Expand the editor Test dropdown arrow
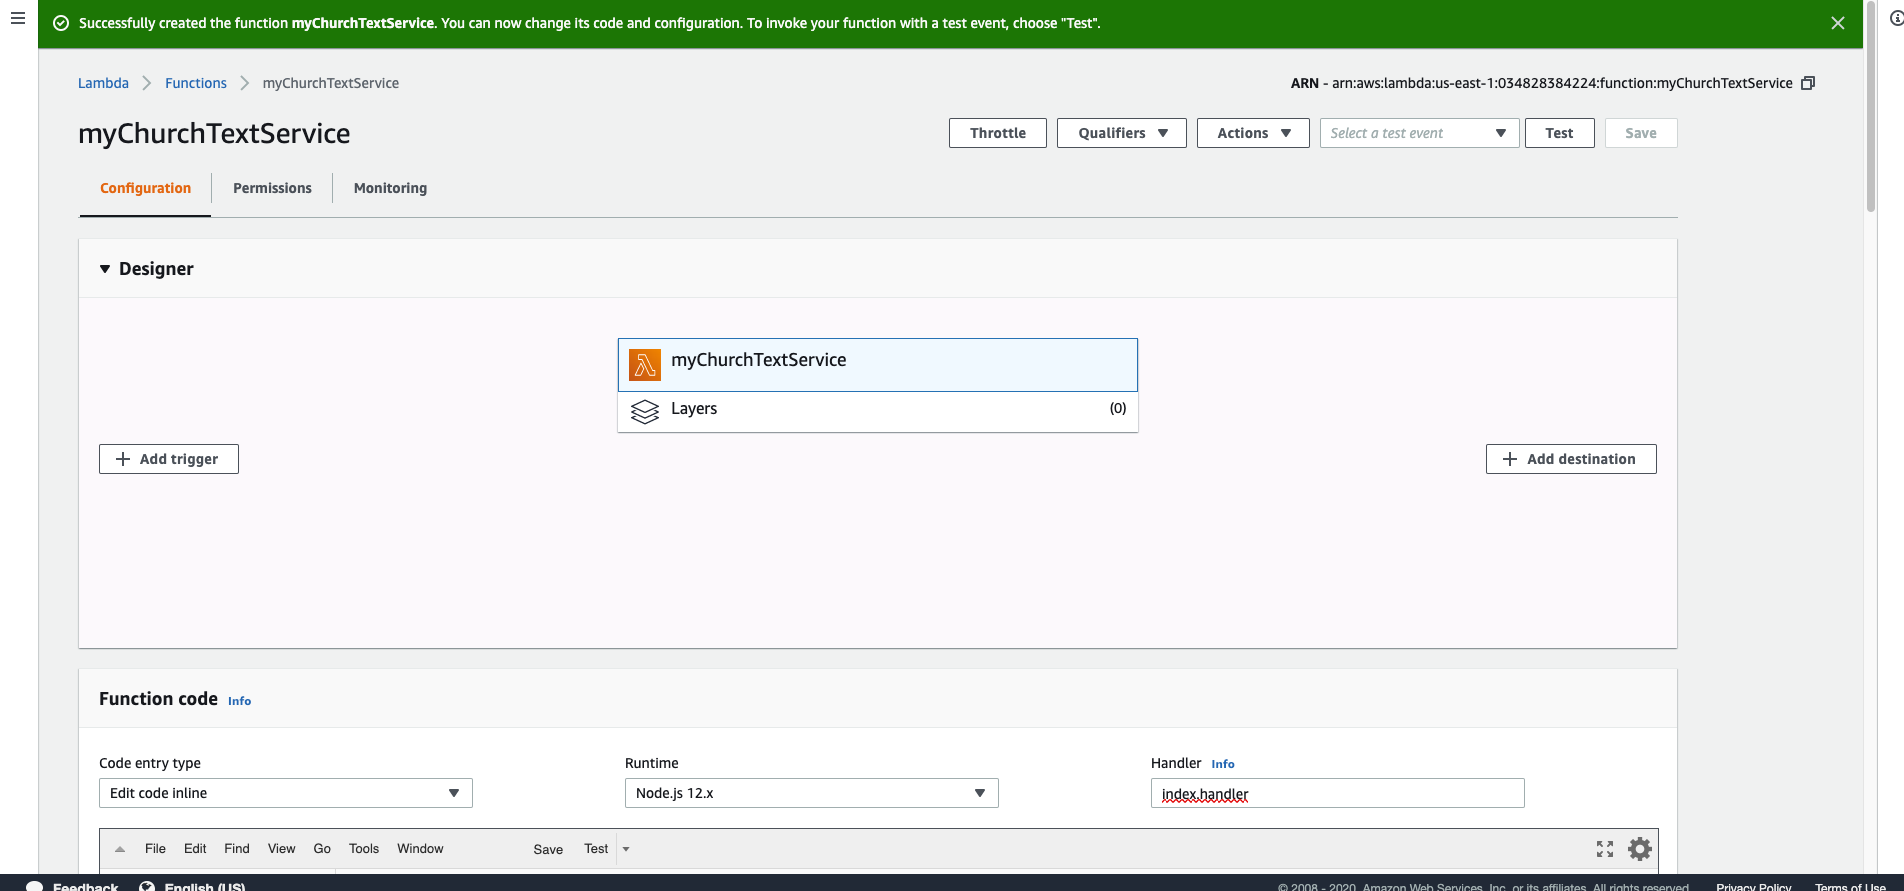Image resolution: width=1904 pixels, height=891 pixels. coord(626,849)
